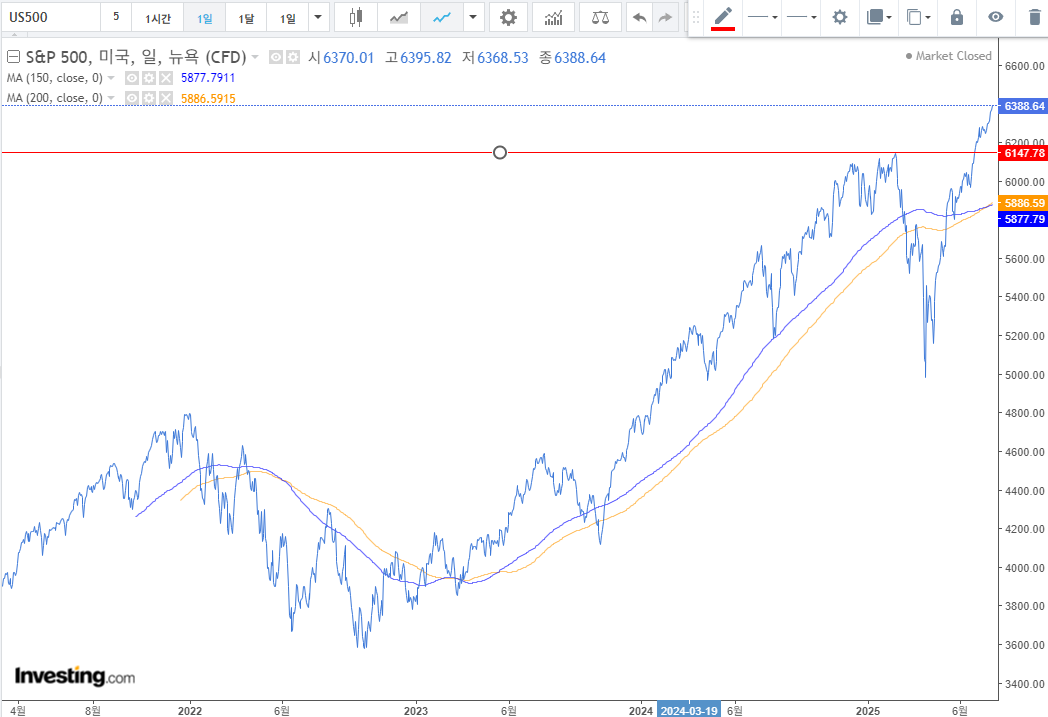
Task: Collapse the legend with minus box
Action: pyautogui.click(x=13, y=57)
